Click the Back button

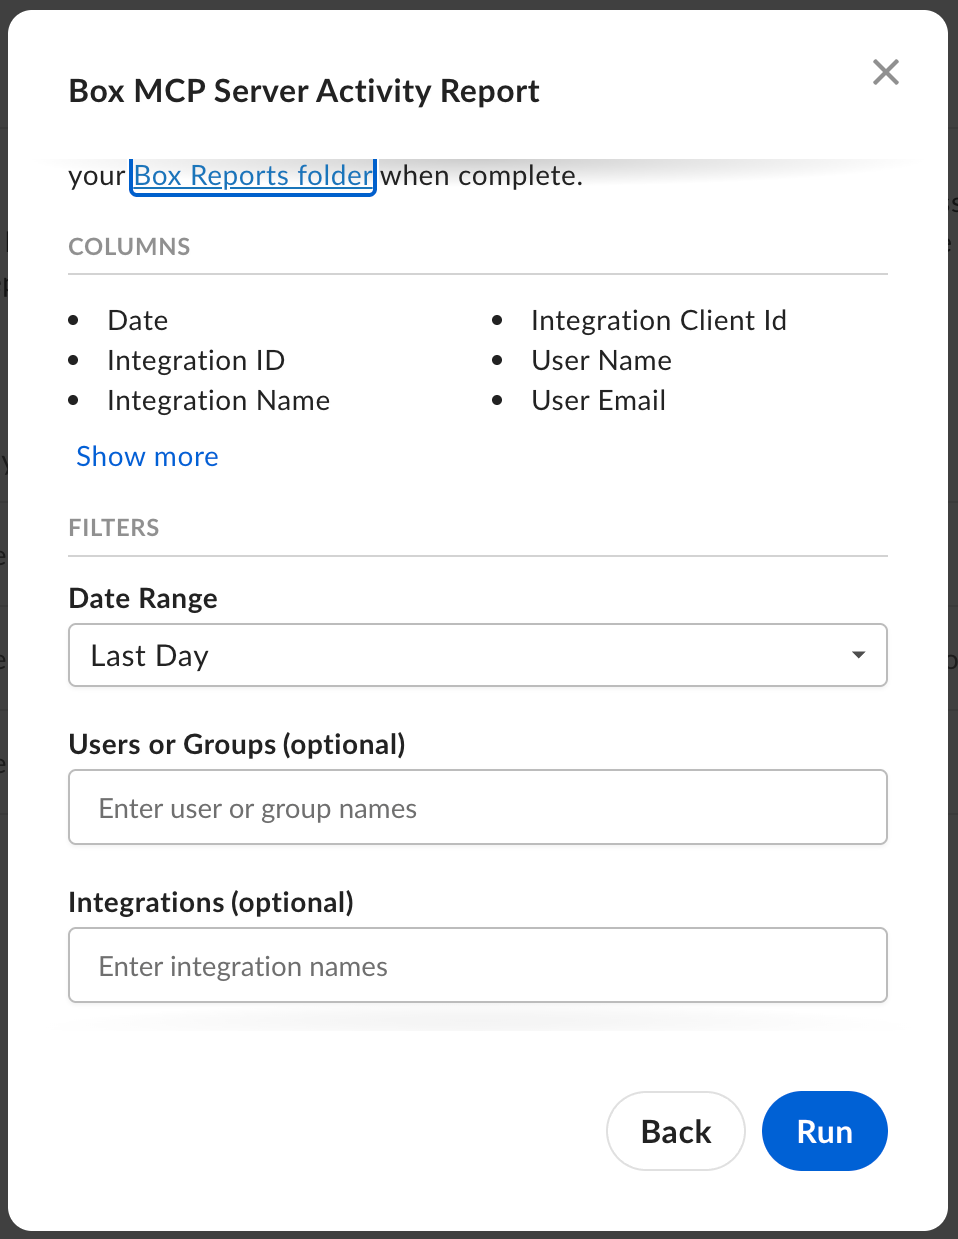(676, 1131)
